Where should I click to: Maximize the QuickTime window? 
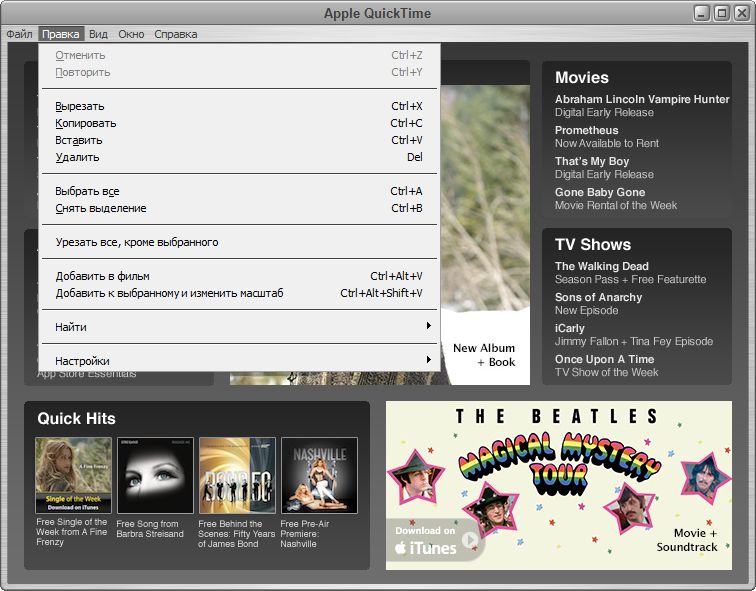(721, 13)
